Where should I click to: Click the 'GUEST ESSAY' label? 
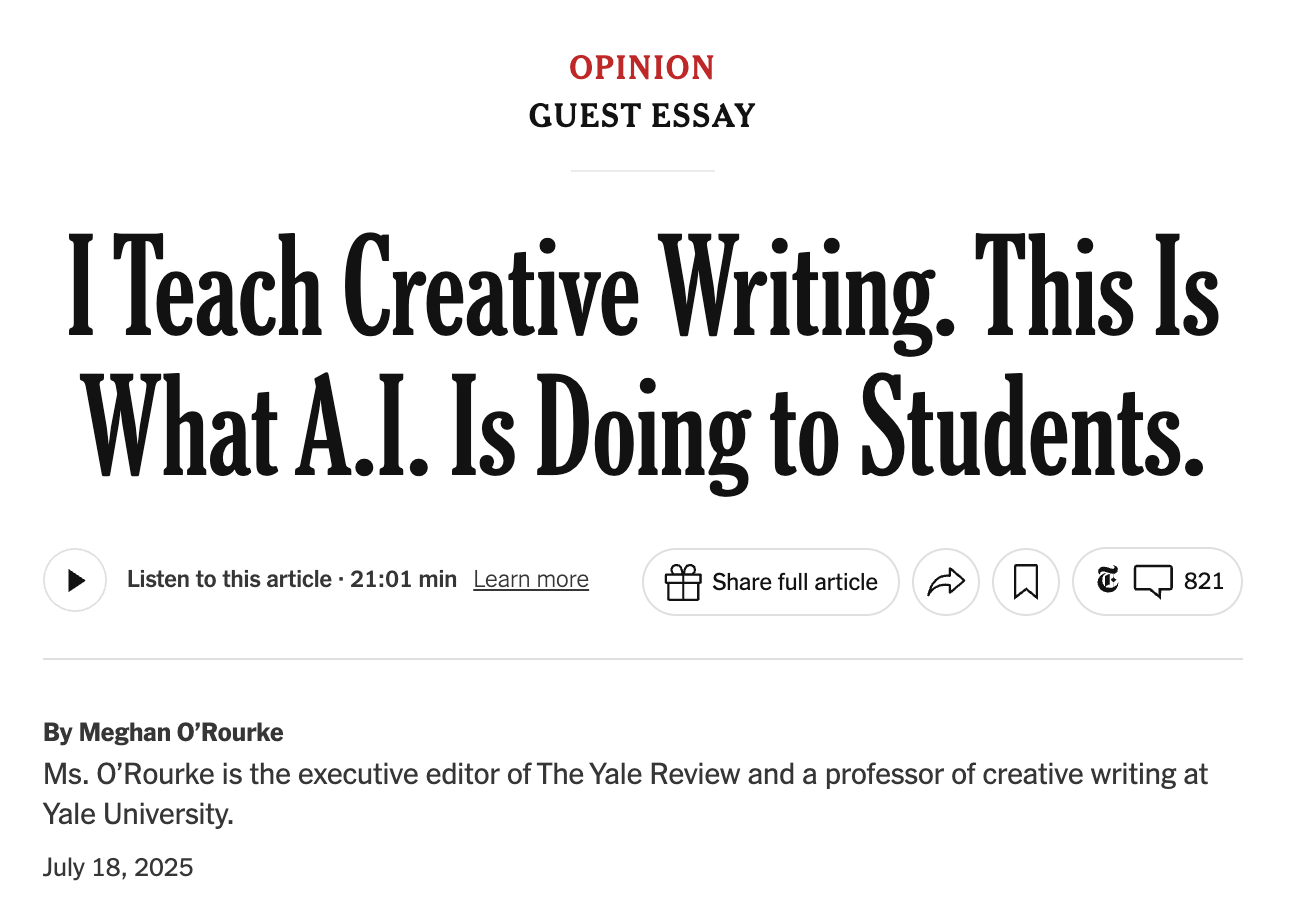642,116
